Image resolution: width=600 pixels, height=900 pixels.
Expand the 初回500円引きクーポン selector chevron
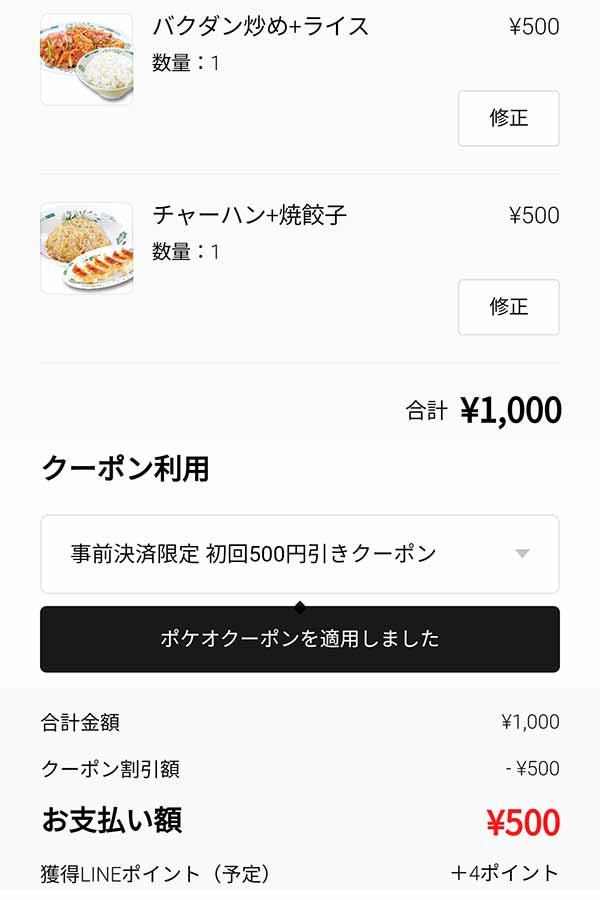(521, 554)
